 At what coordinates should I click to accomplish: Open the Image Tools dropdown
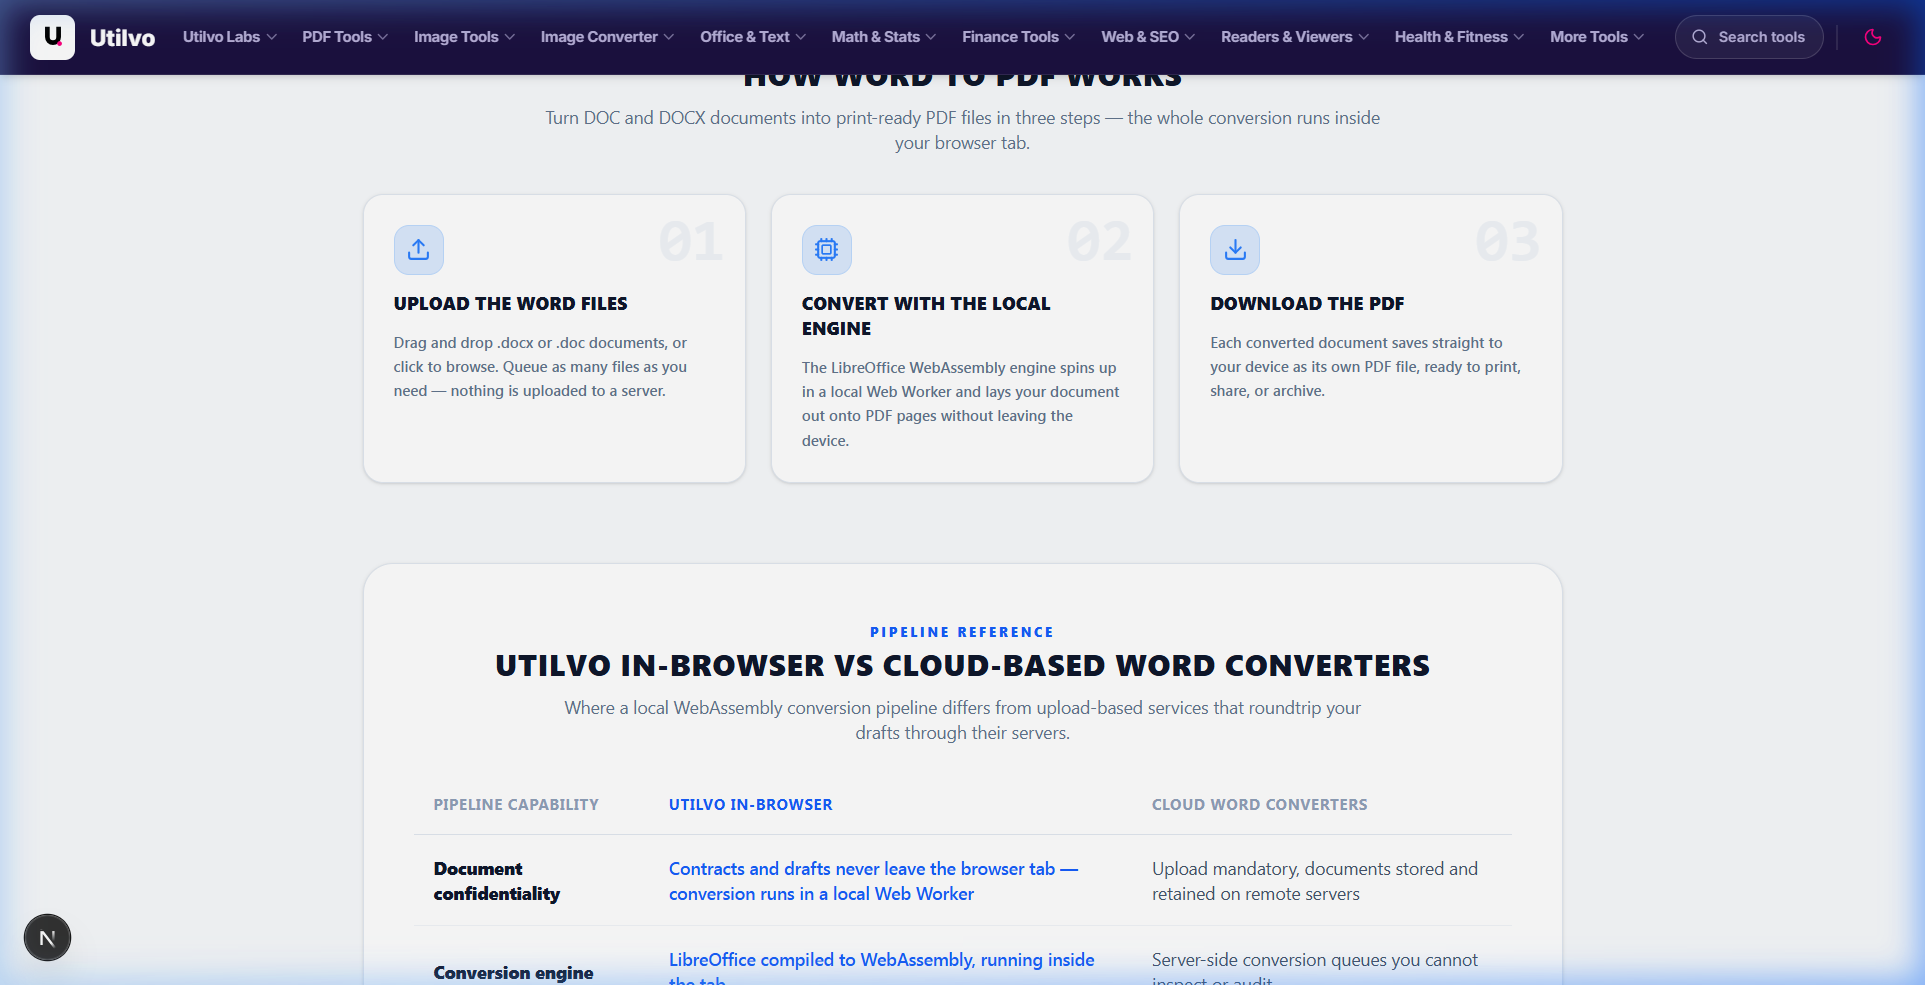coord(465,37)
